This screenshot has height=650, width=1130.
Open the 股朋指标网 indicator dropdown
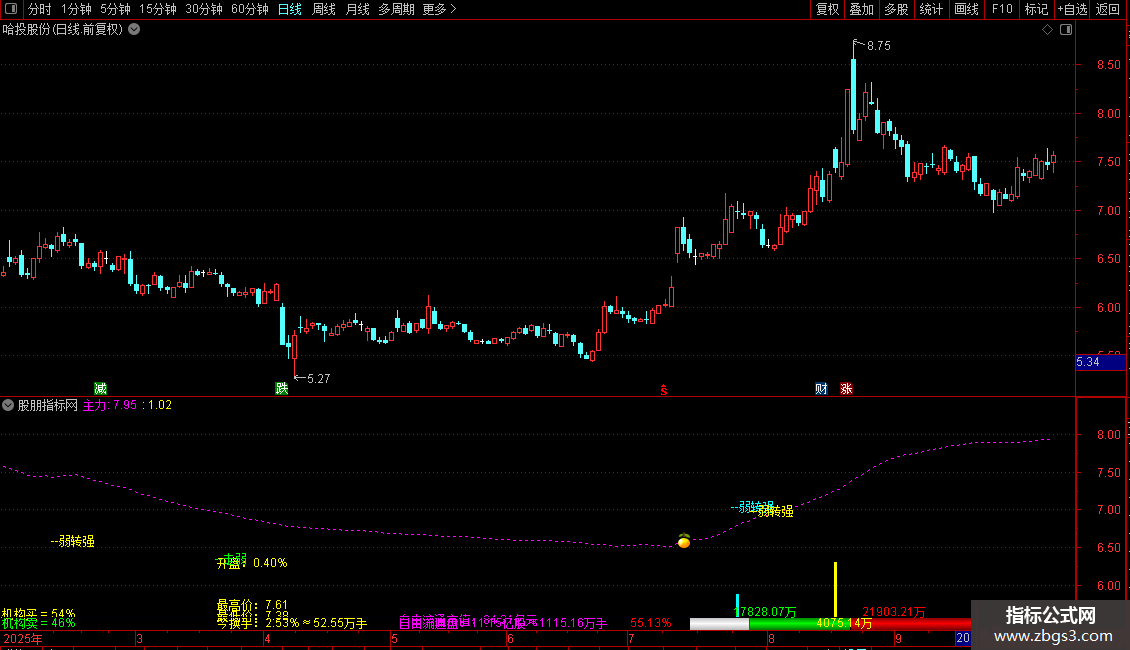click(x=8, y=405)
